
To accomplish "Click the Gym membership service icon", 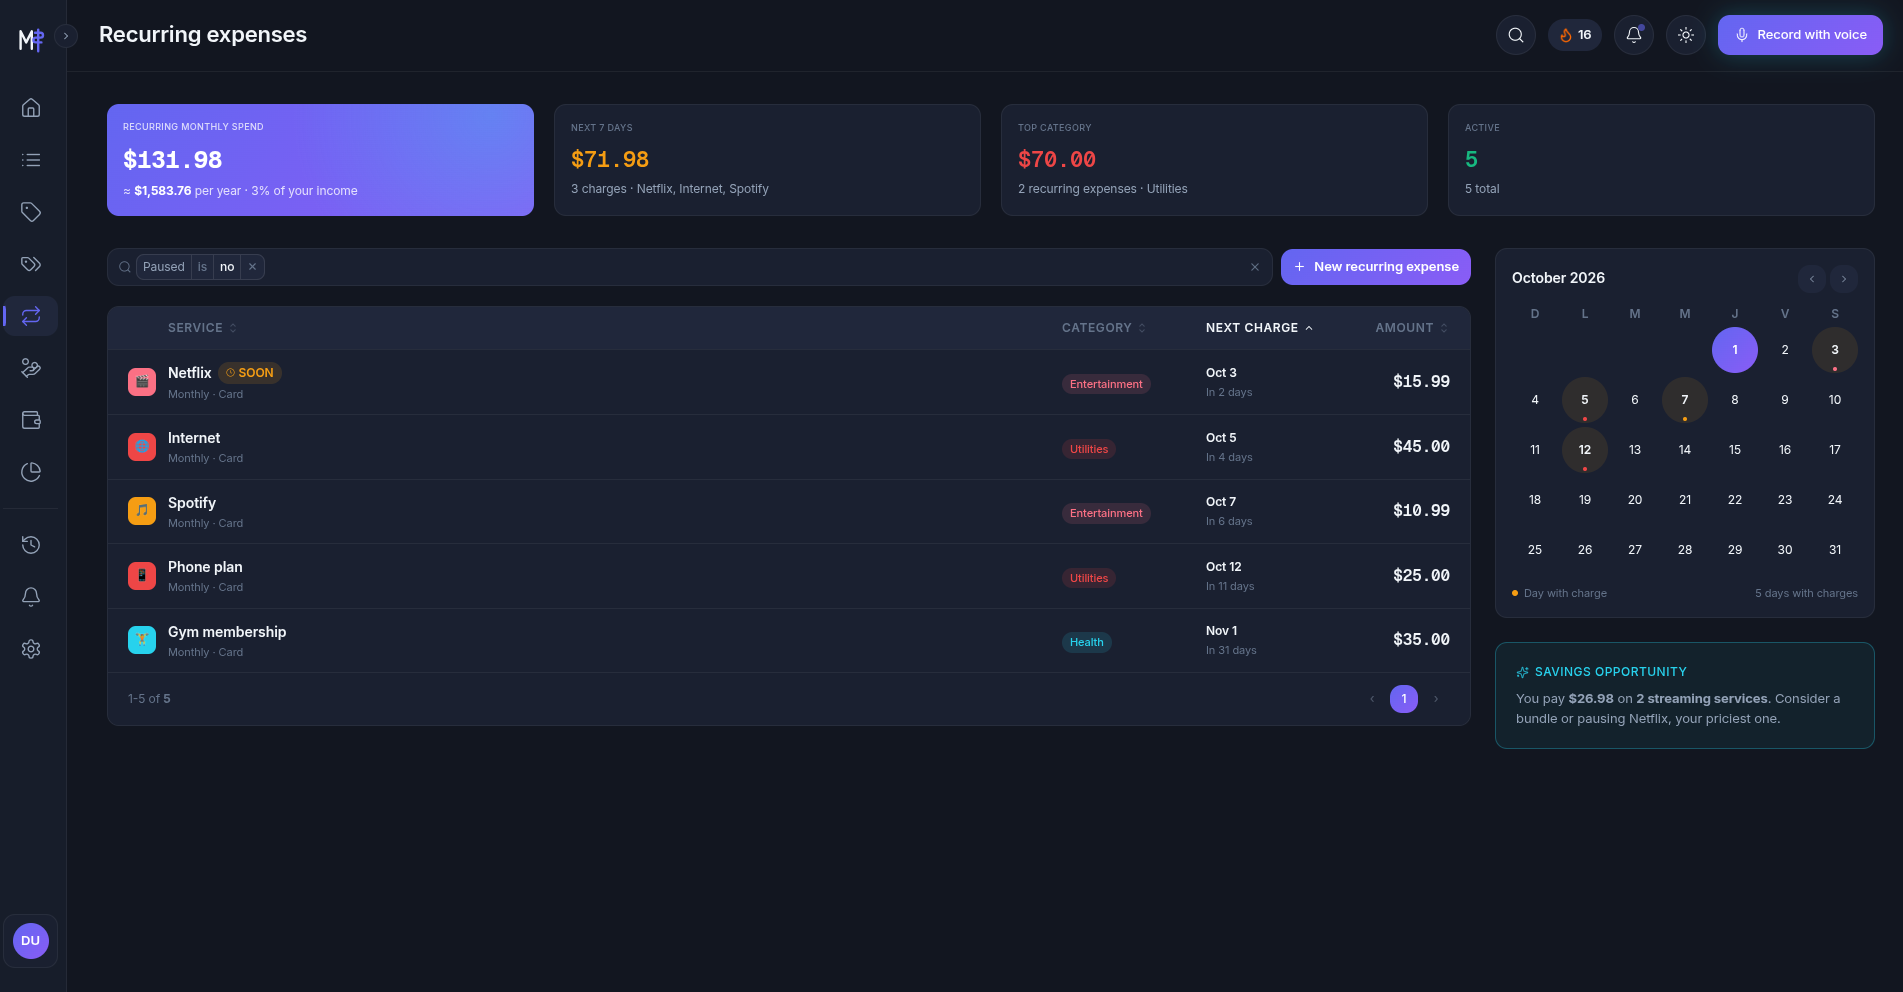I will click(142, 640).
